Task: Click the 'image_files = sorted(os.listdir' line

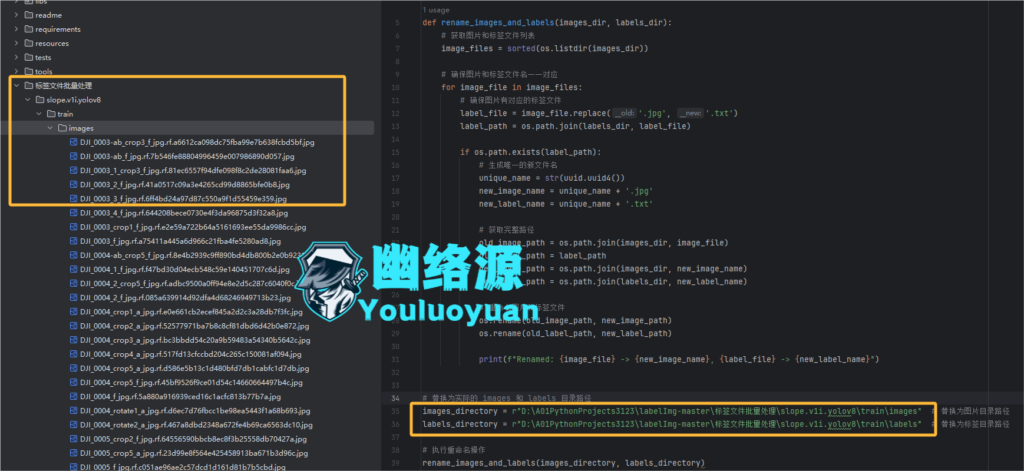Action: coord(544,48)
